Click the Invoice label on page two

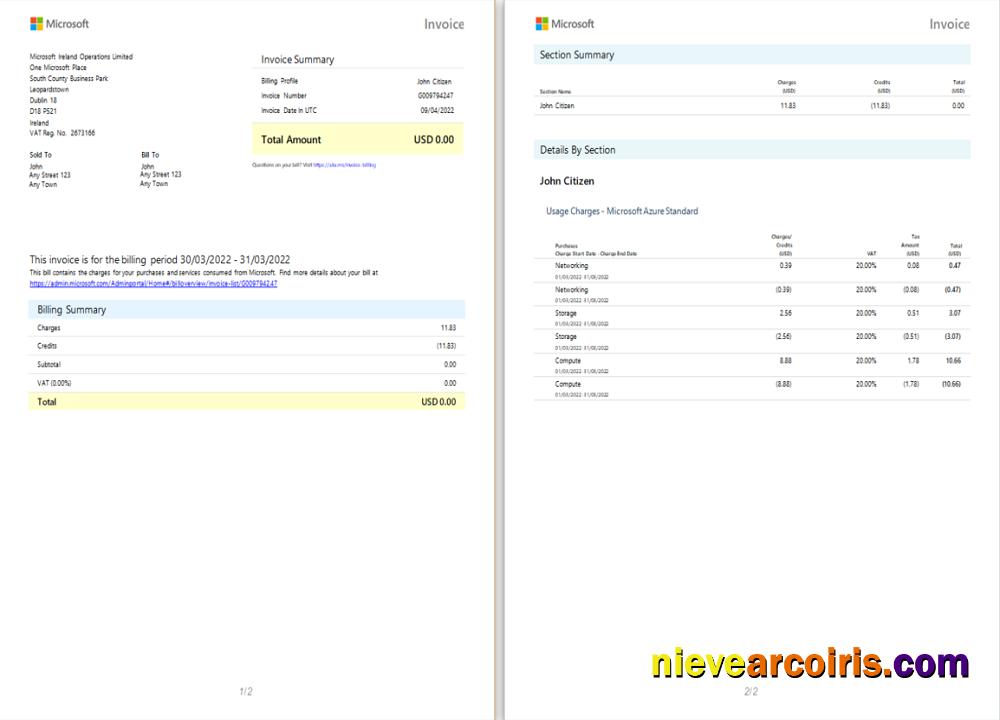(948, 23)
